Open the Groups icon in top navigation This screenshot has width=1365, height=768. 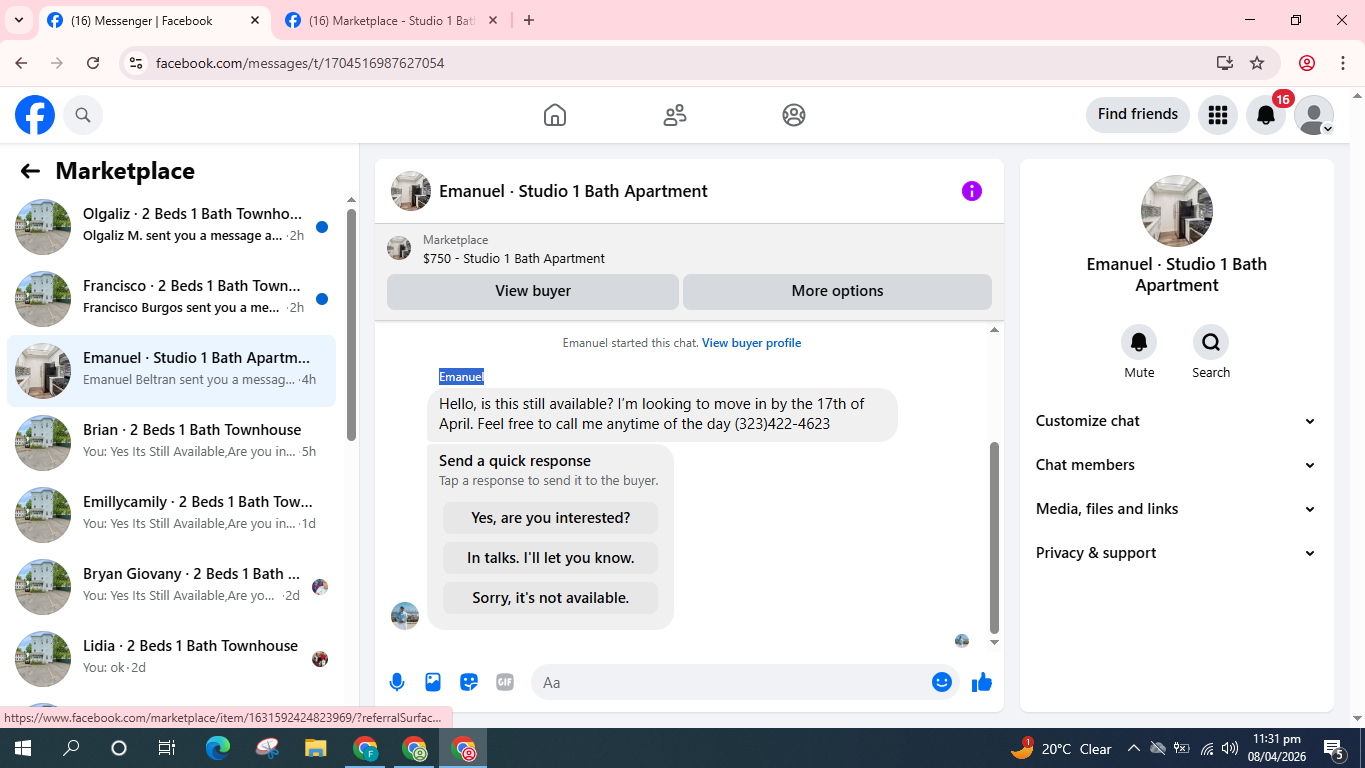click(x=794, y=115)
